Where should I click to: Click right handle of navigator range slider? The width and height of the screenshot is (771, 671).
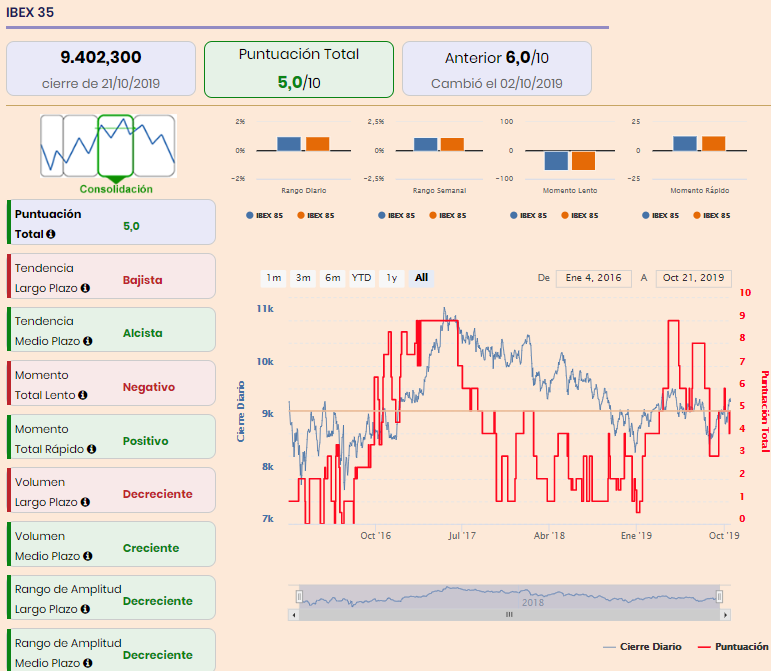[x=719, y=597]
